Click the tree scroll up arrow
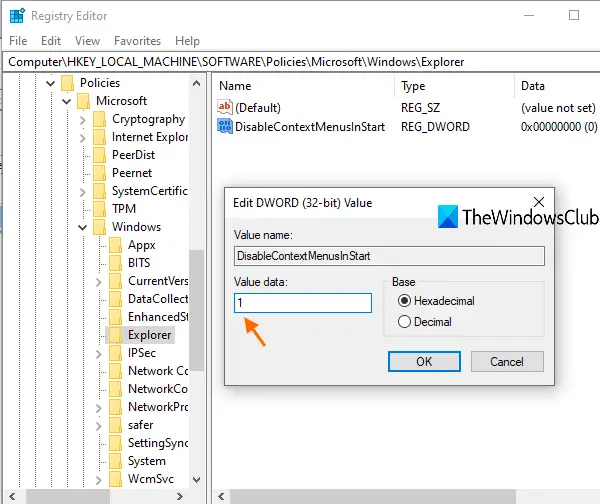 tap(196, 83)
